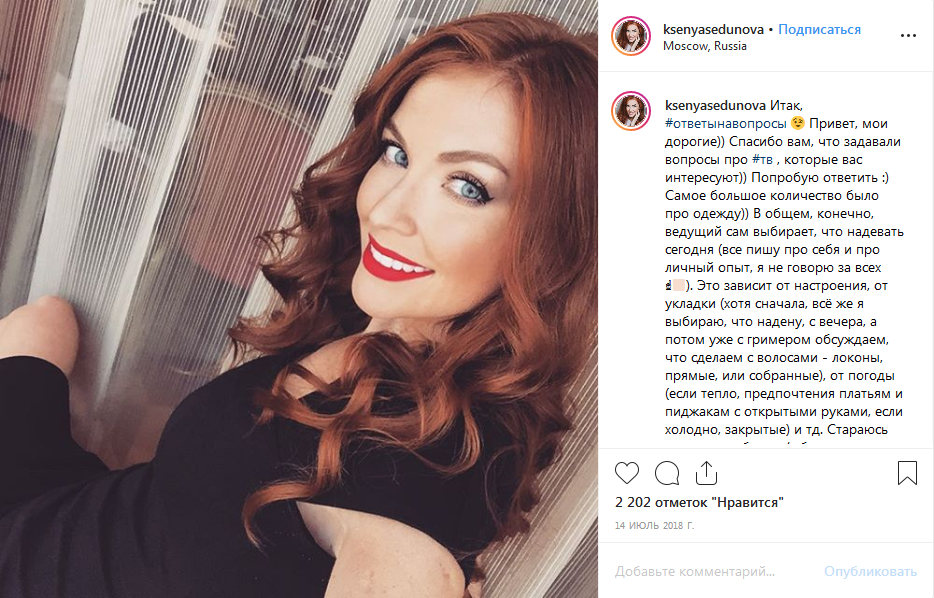Follow the account via Подписаться
This screenshot has height=598, width=934.
tap(819, 29)
